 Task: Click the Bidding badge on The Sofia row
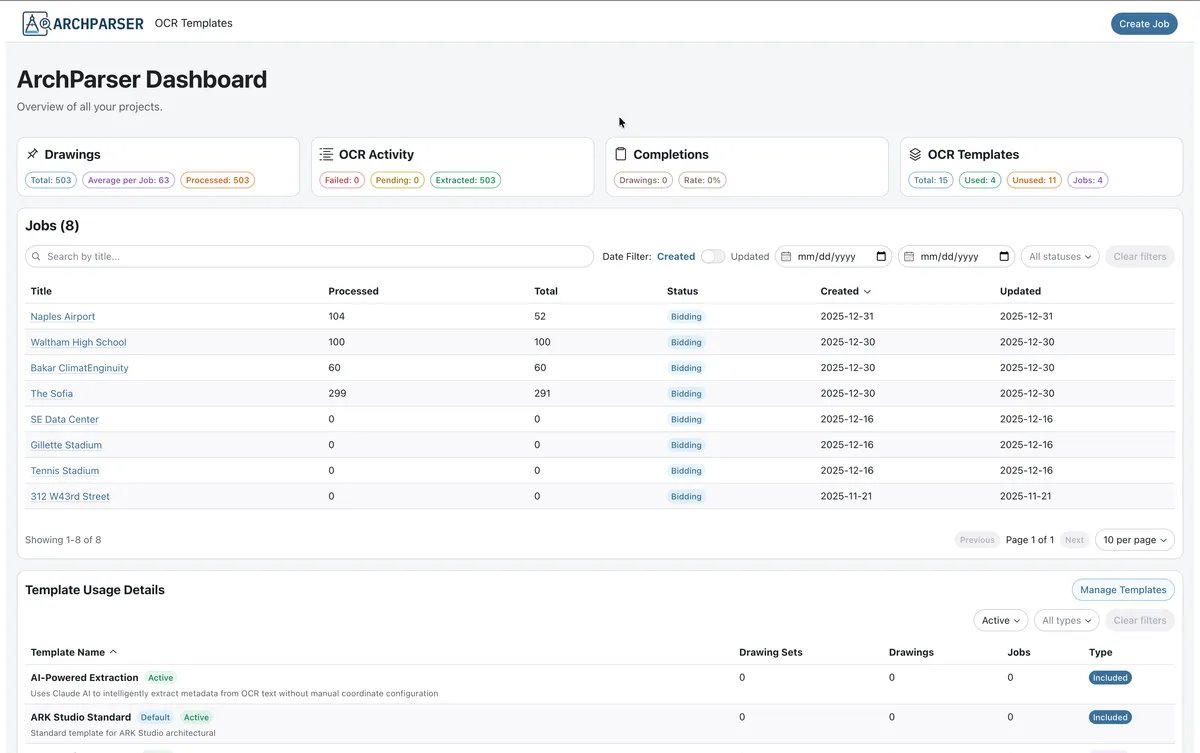(x=686, y=393)
